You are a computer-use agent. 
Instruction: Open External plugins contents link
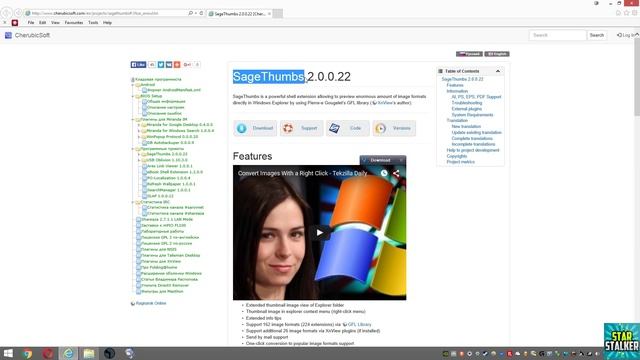point(467,109)
